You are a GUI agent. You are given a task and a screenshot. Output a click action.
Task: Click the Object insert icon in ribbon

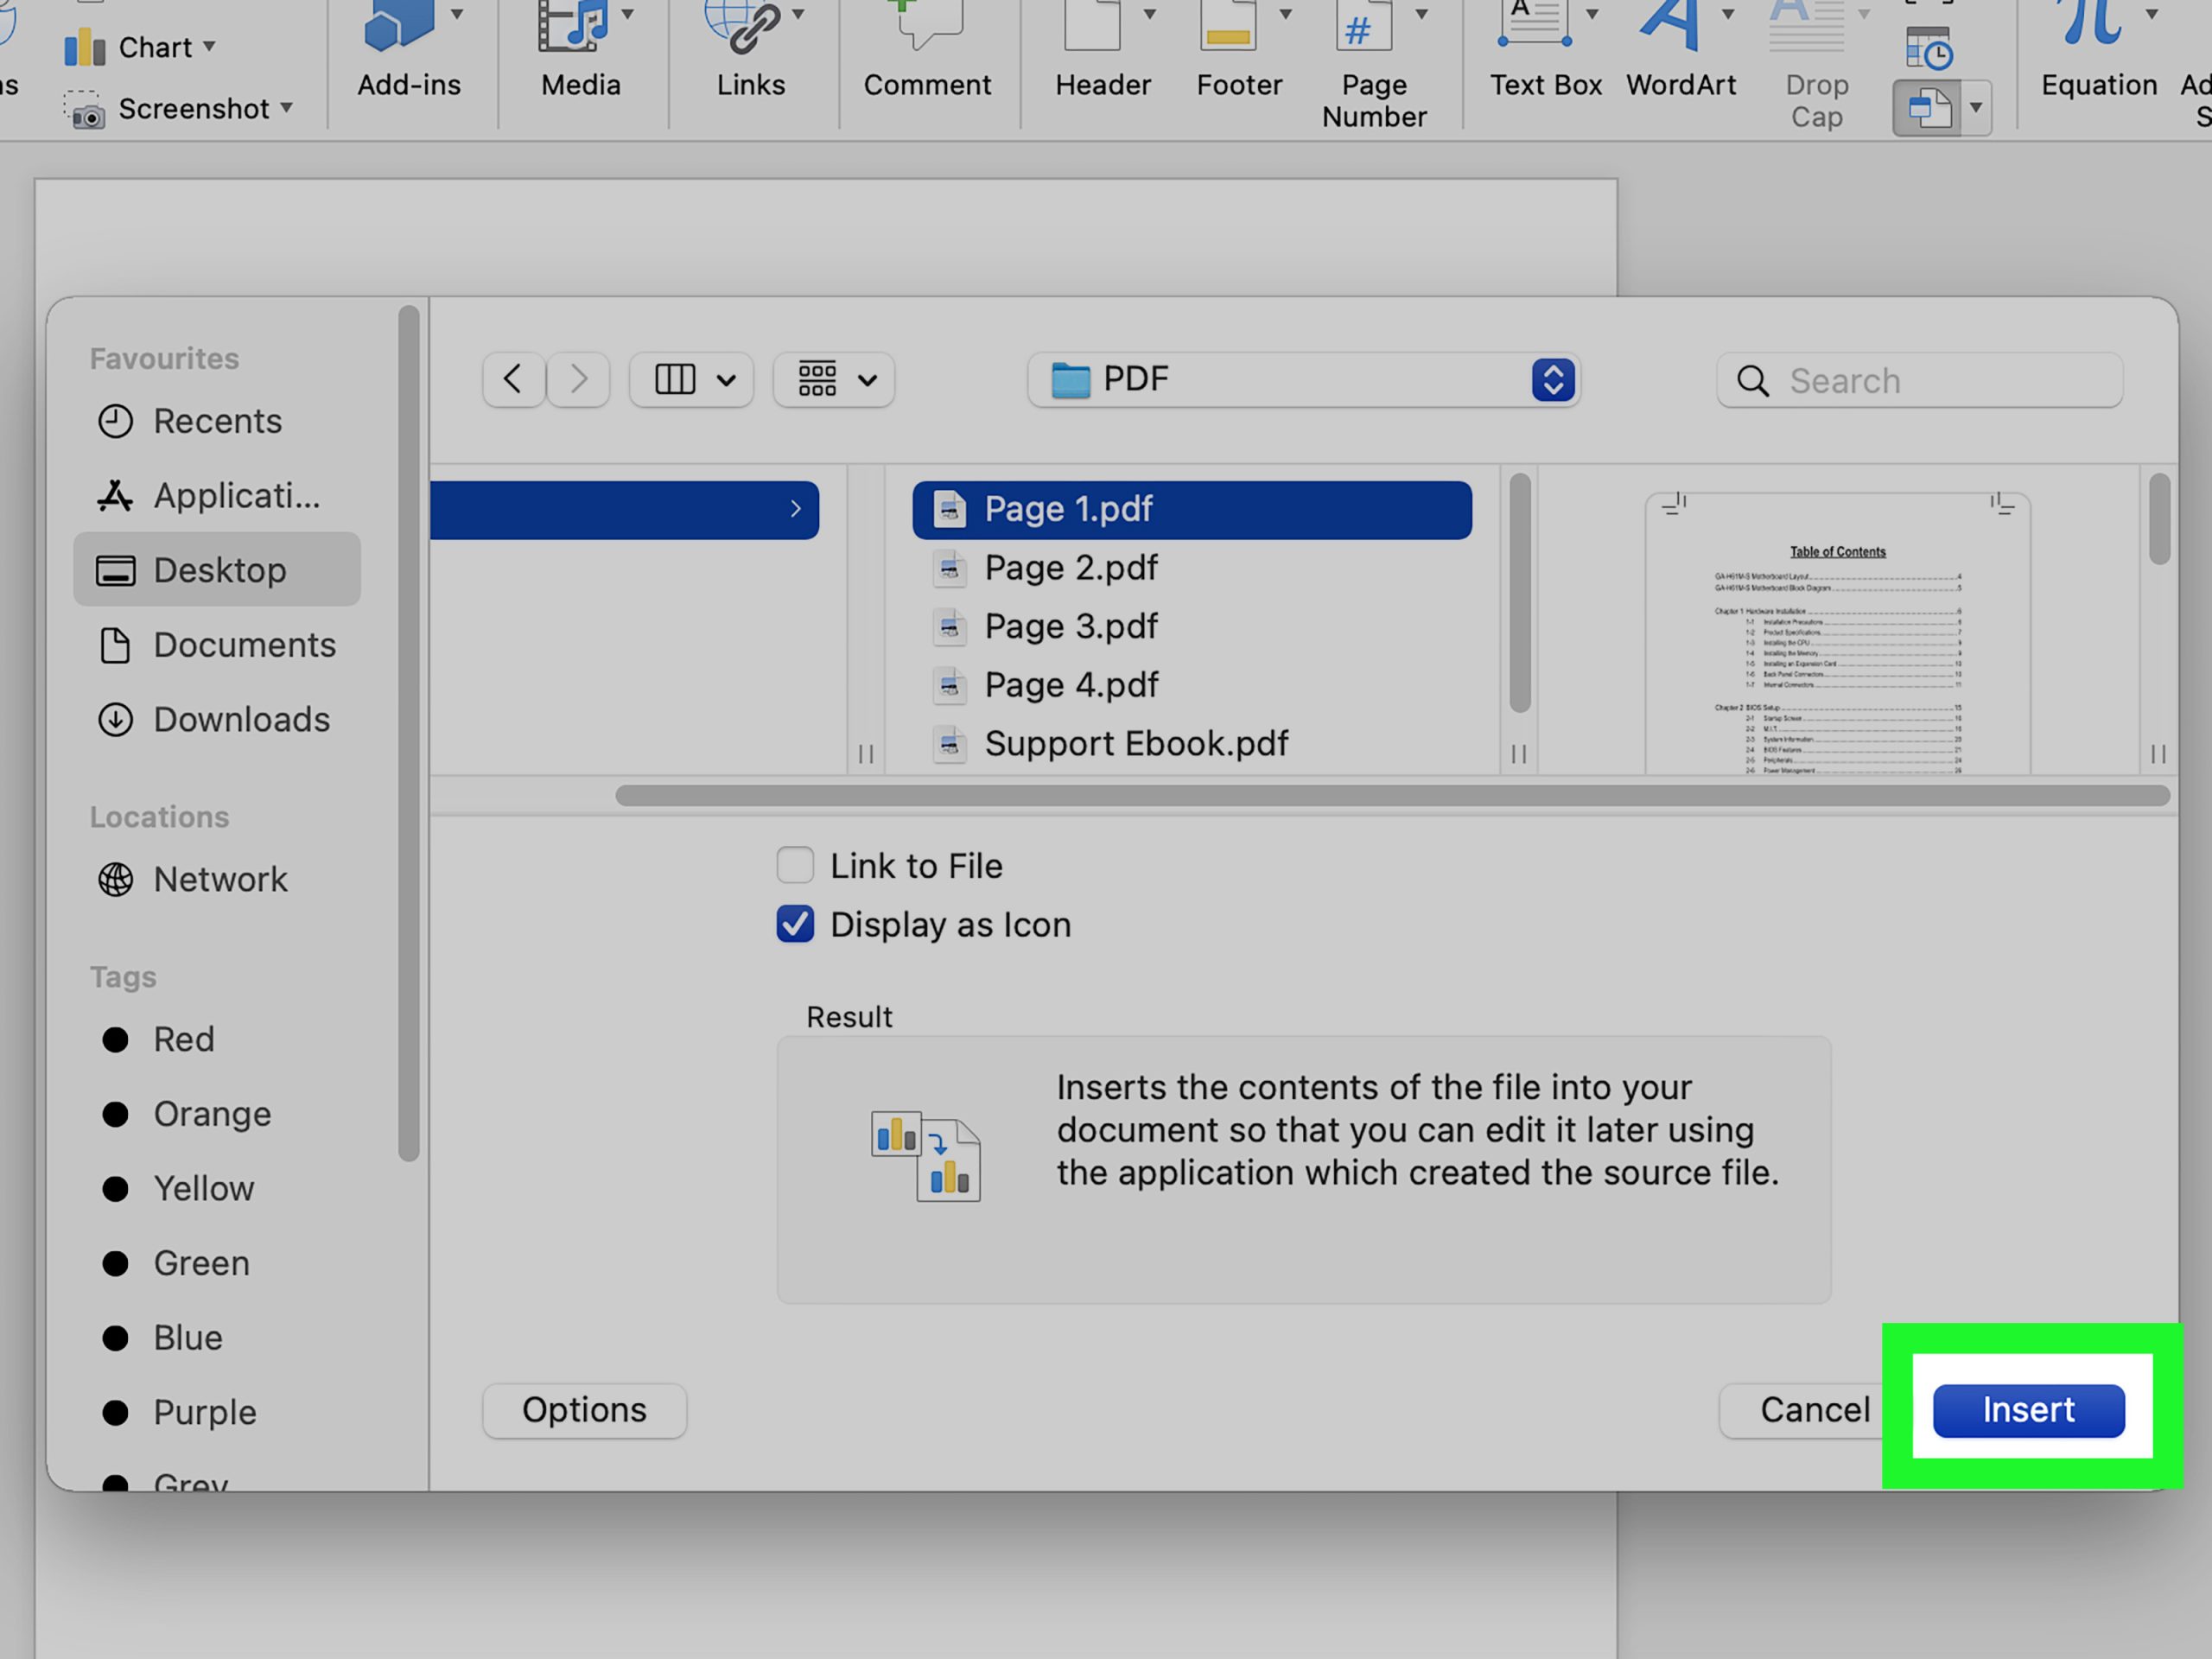tap(1929, 108)
